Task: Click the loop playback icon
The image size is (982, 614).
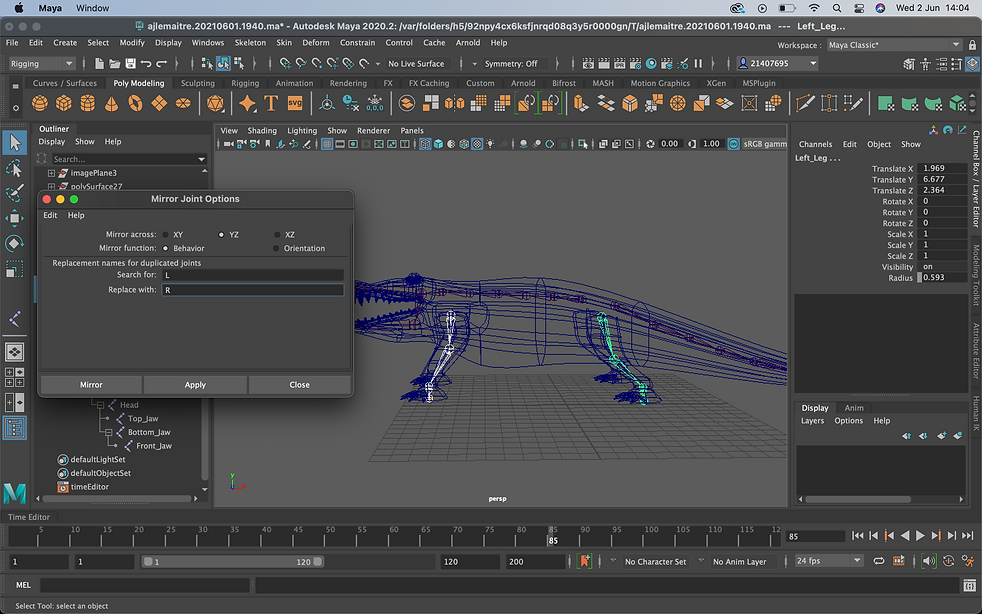Action: 879,561
